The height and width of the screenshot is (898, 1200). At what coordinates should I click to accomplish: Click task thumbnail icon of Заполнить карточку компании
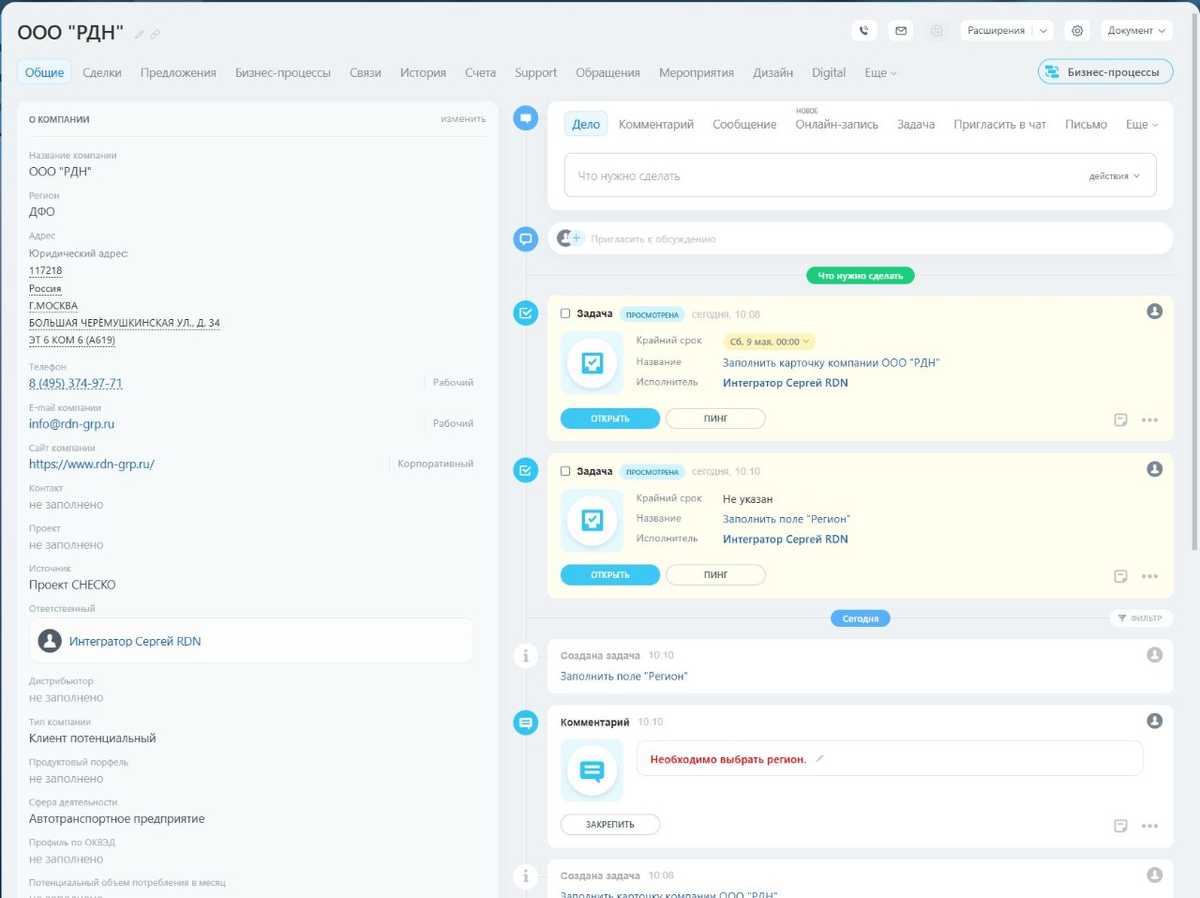592,363
